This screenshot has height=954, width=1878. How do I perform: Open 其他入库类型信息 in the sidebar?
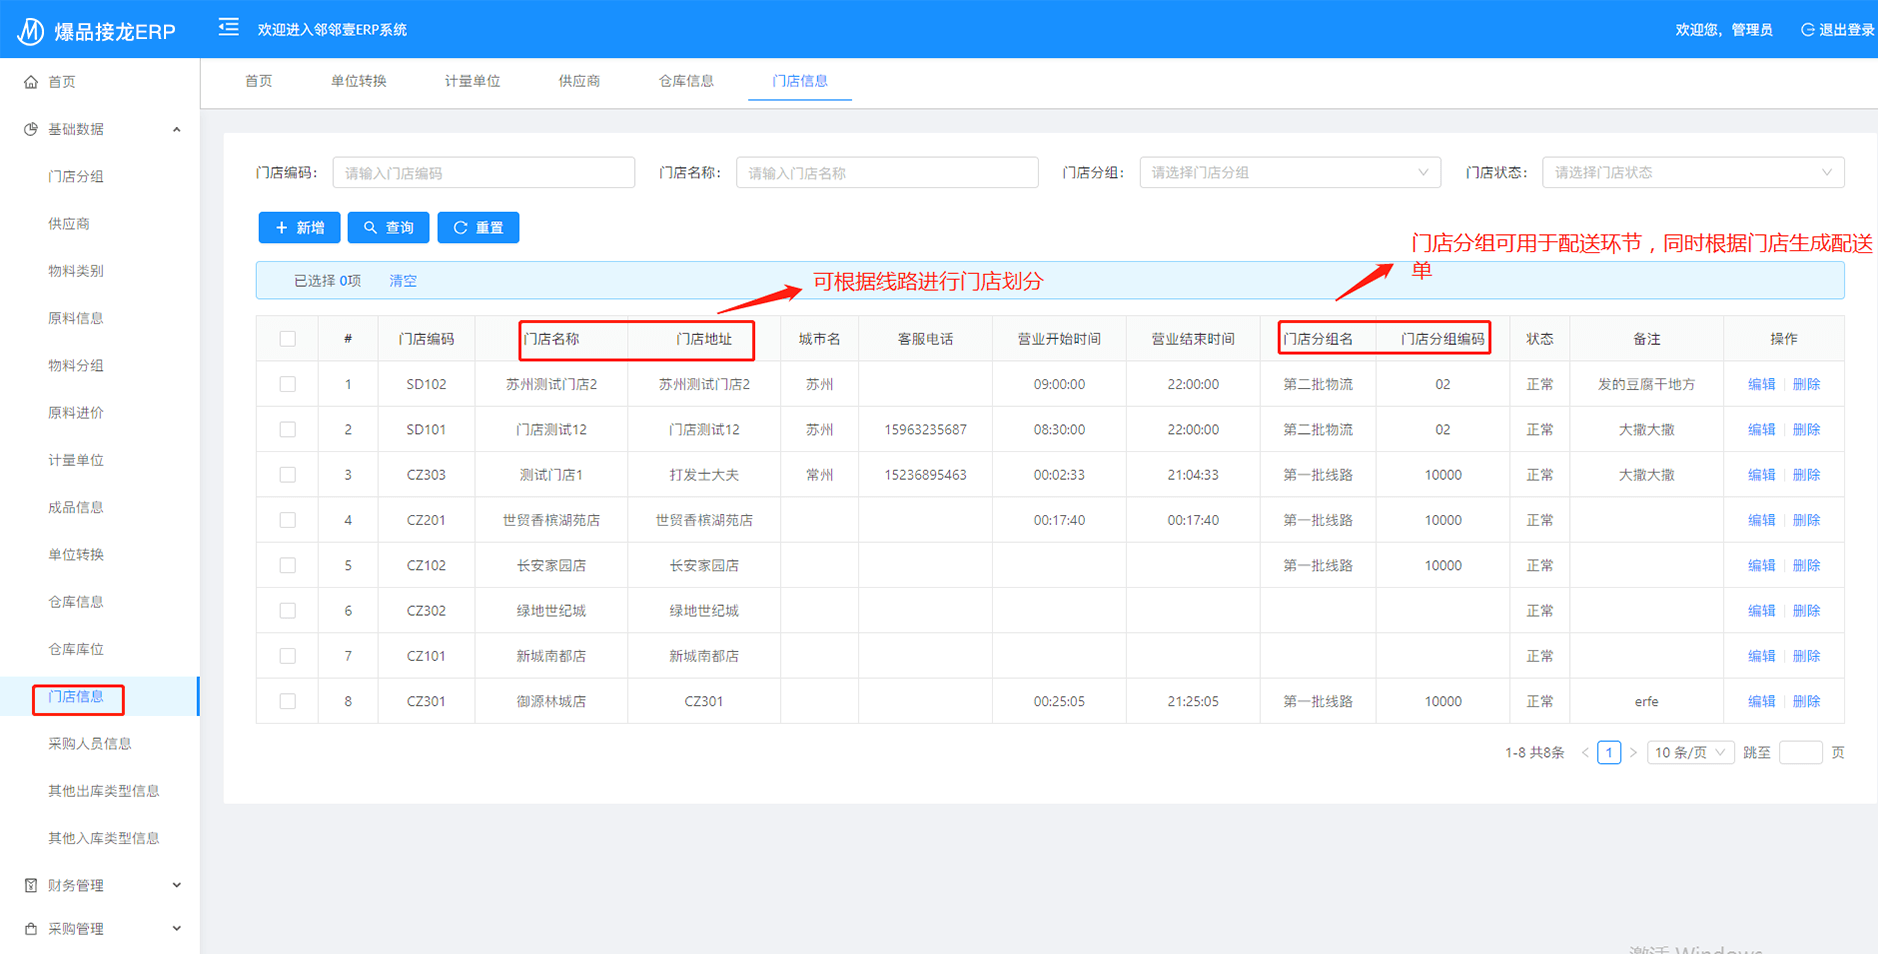pyautogui.click(x=104, y=838)
